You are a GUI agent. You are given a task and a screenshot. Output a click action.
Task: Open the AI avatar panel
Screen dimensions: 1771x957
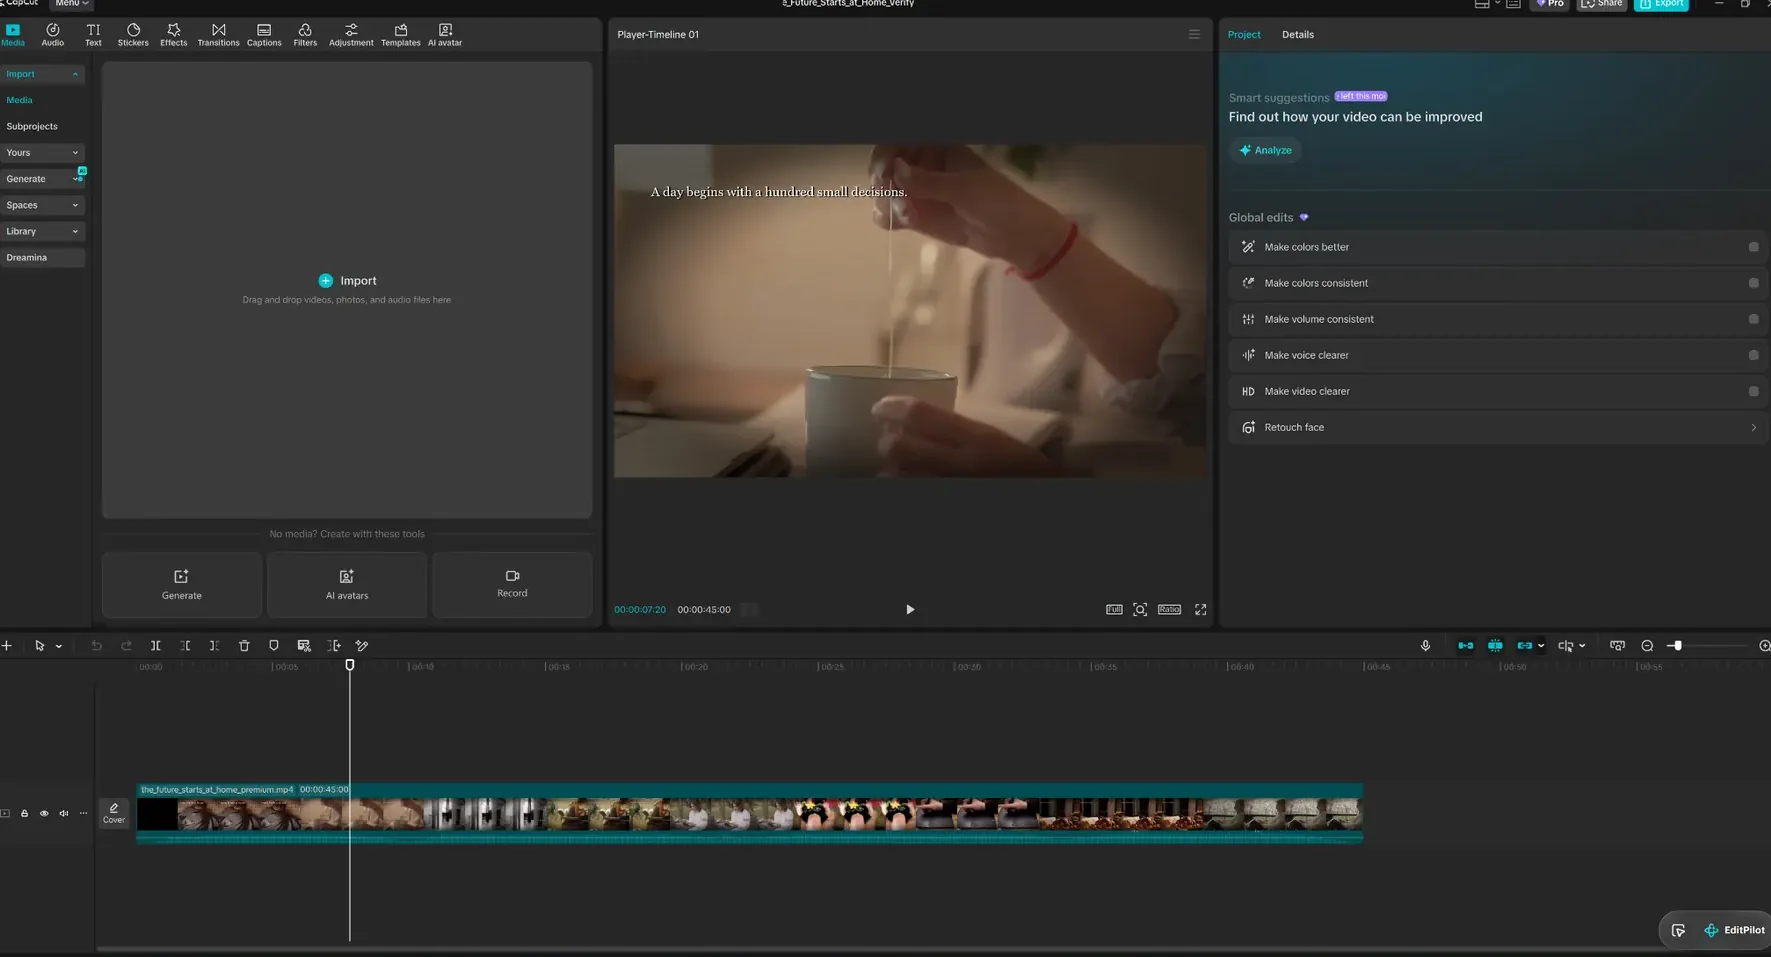pyautogui.click(x=445, y=35)
